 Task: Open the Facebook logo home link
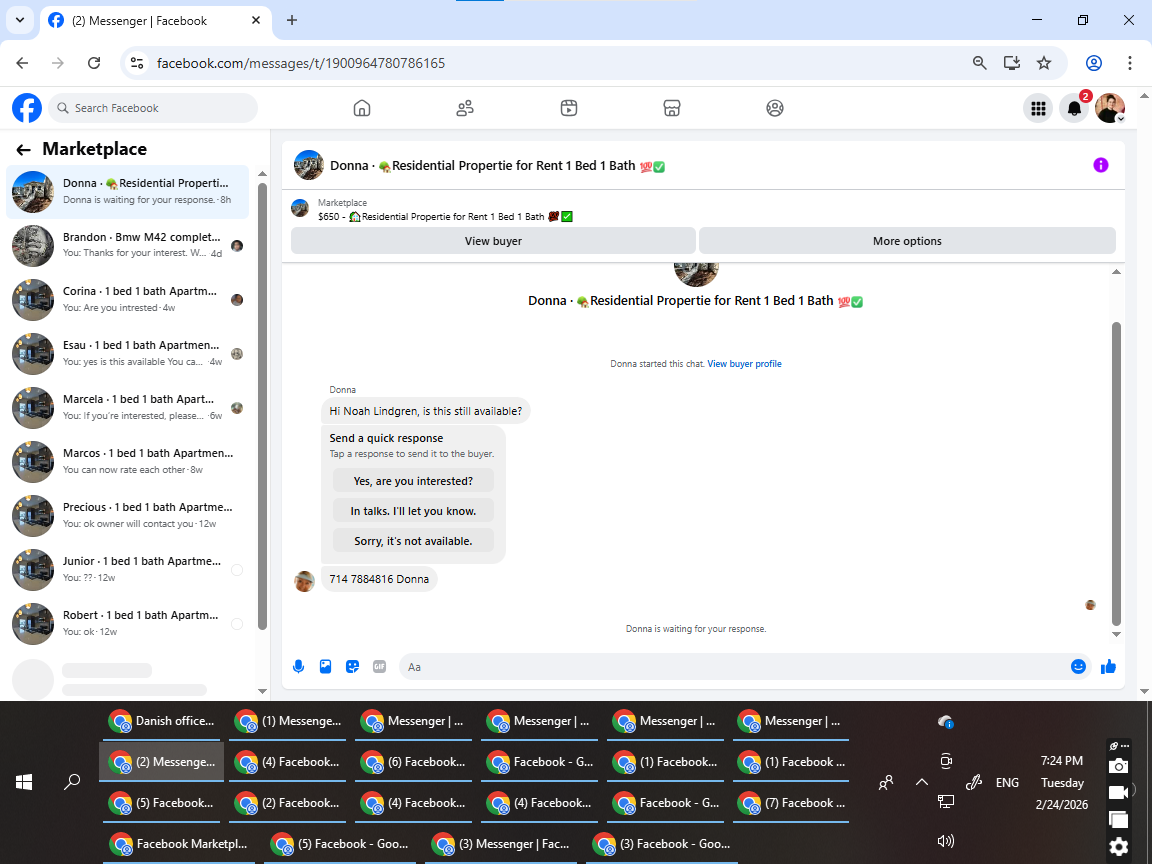pos(27,108)
